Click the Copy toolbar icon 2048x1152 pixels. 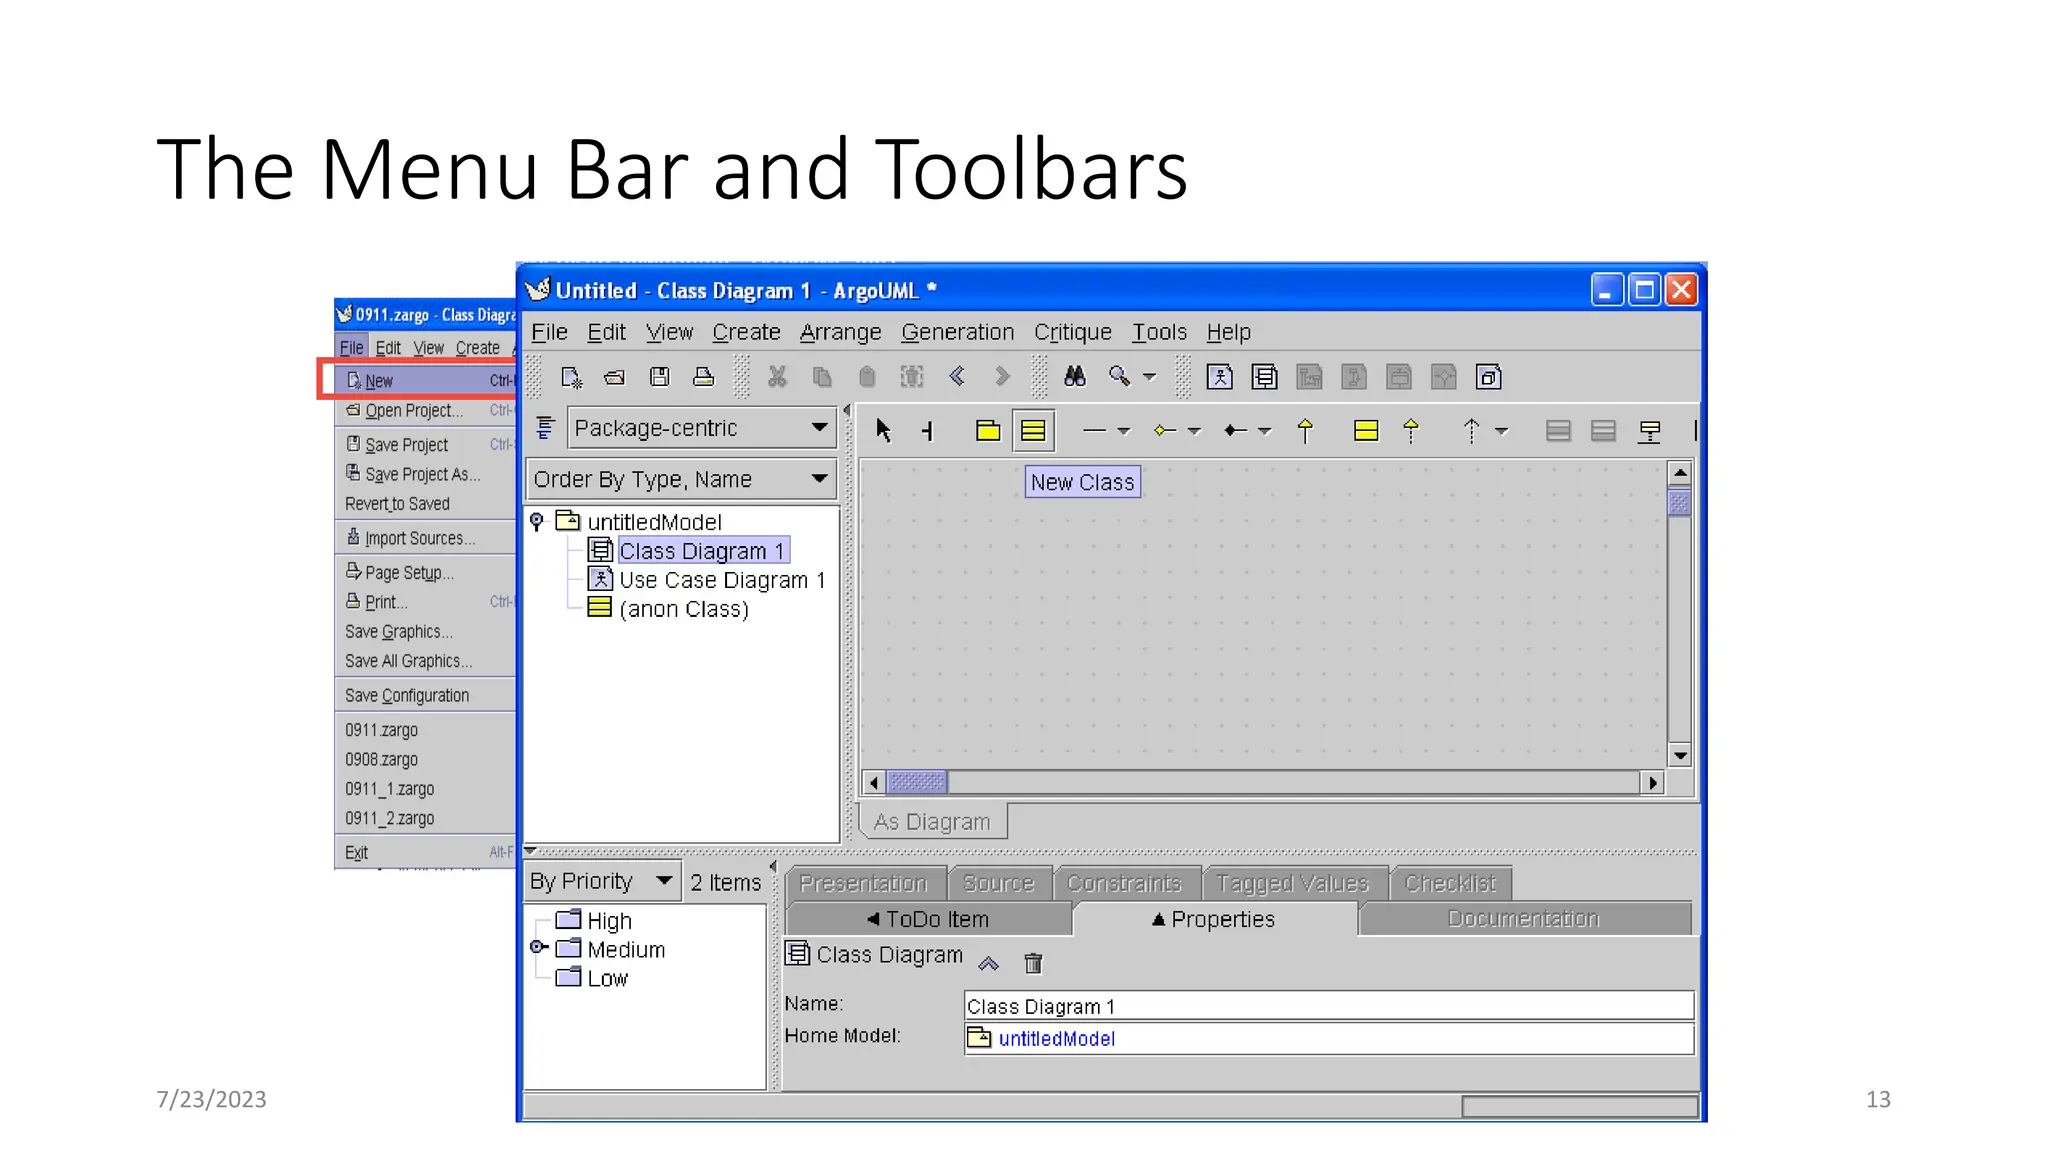[822, 377]
